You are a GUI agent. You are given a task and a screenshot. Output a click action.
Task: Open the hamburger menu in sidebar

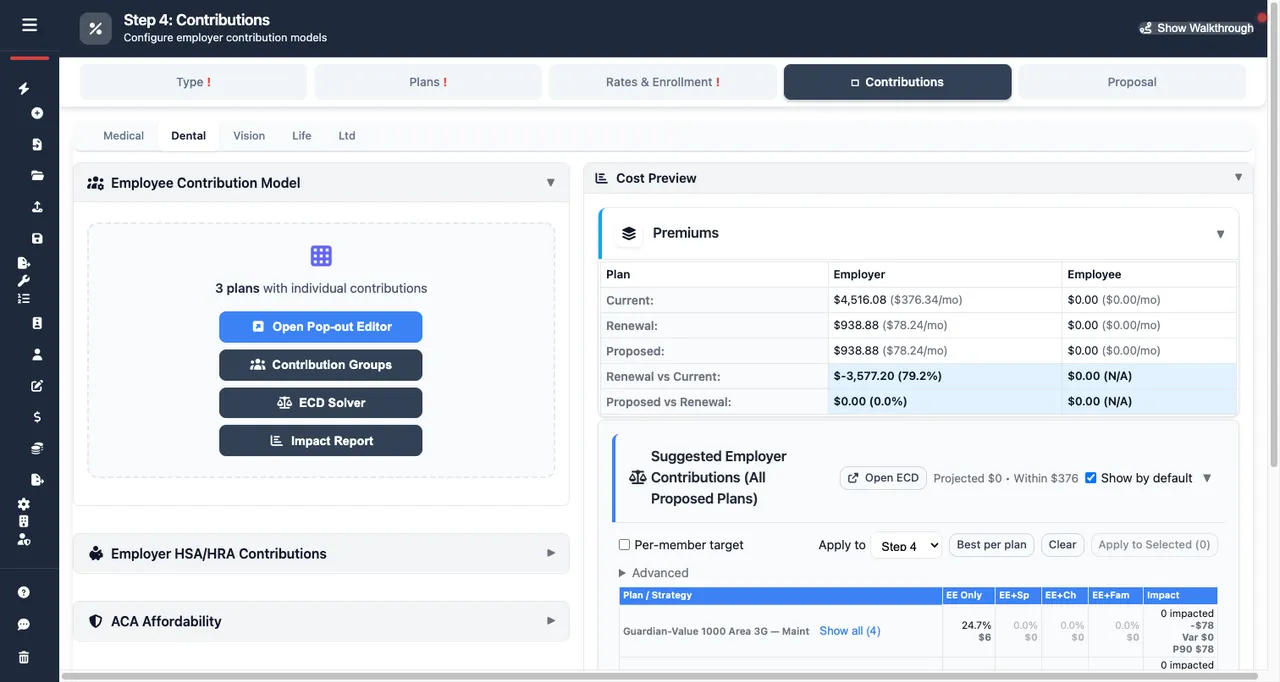pyautogui.click(x=29, y=25)
